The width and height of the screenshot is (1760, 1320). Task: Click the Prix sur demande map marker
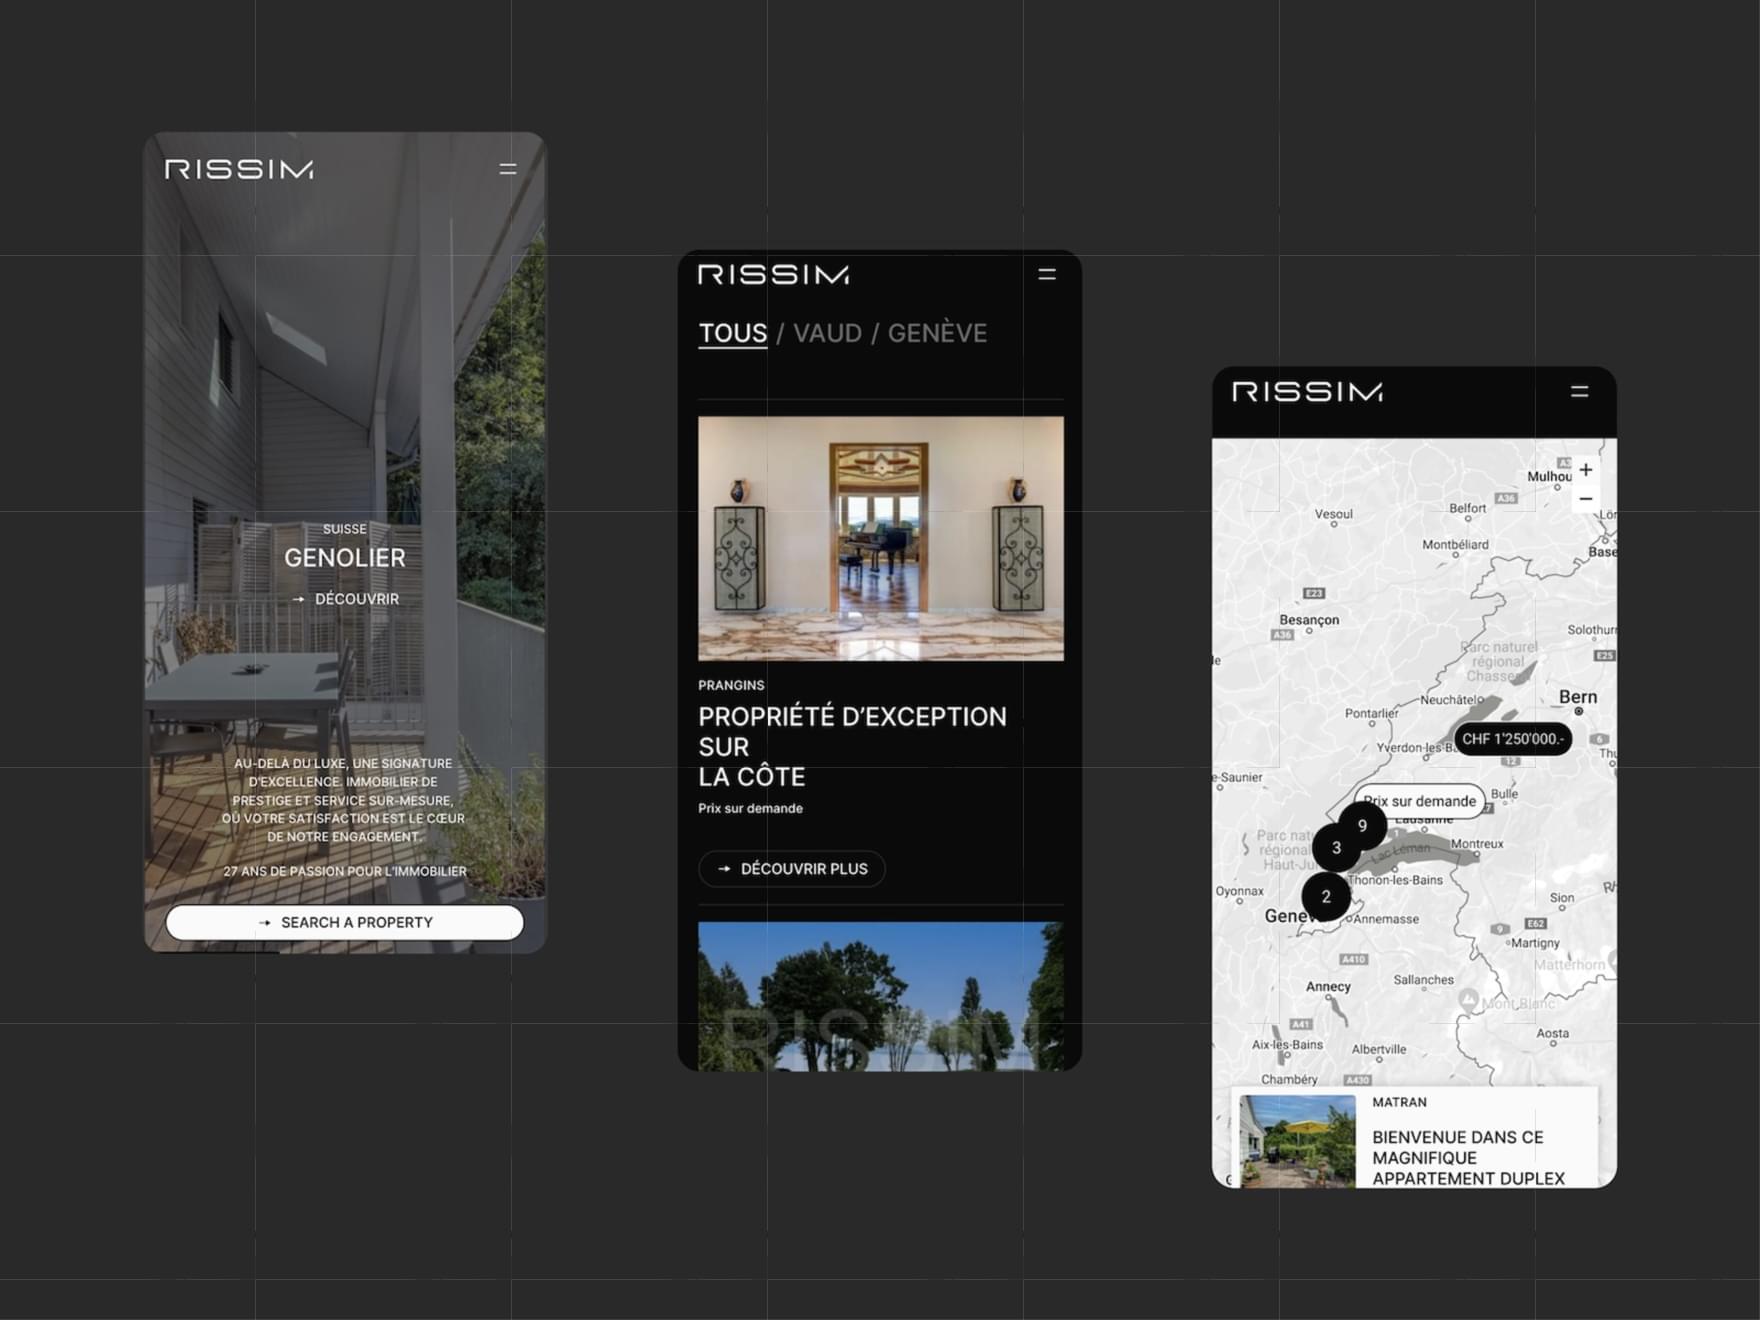click(x=1421, y=801)
